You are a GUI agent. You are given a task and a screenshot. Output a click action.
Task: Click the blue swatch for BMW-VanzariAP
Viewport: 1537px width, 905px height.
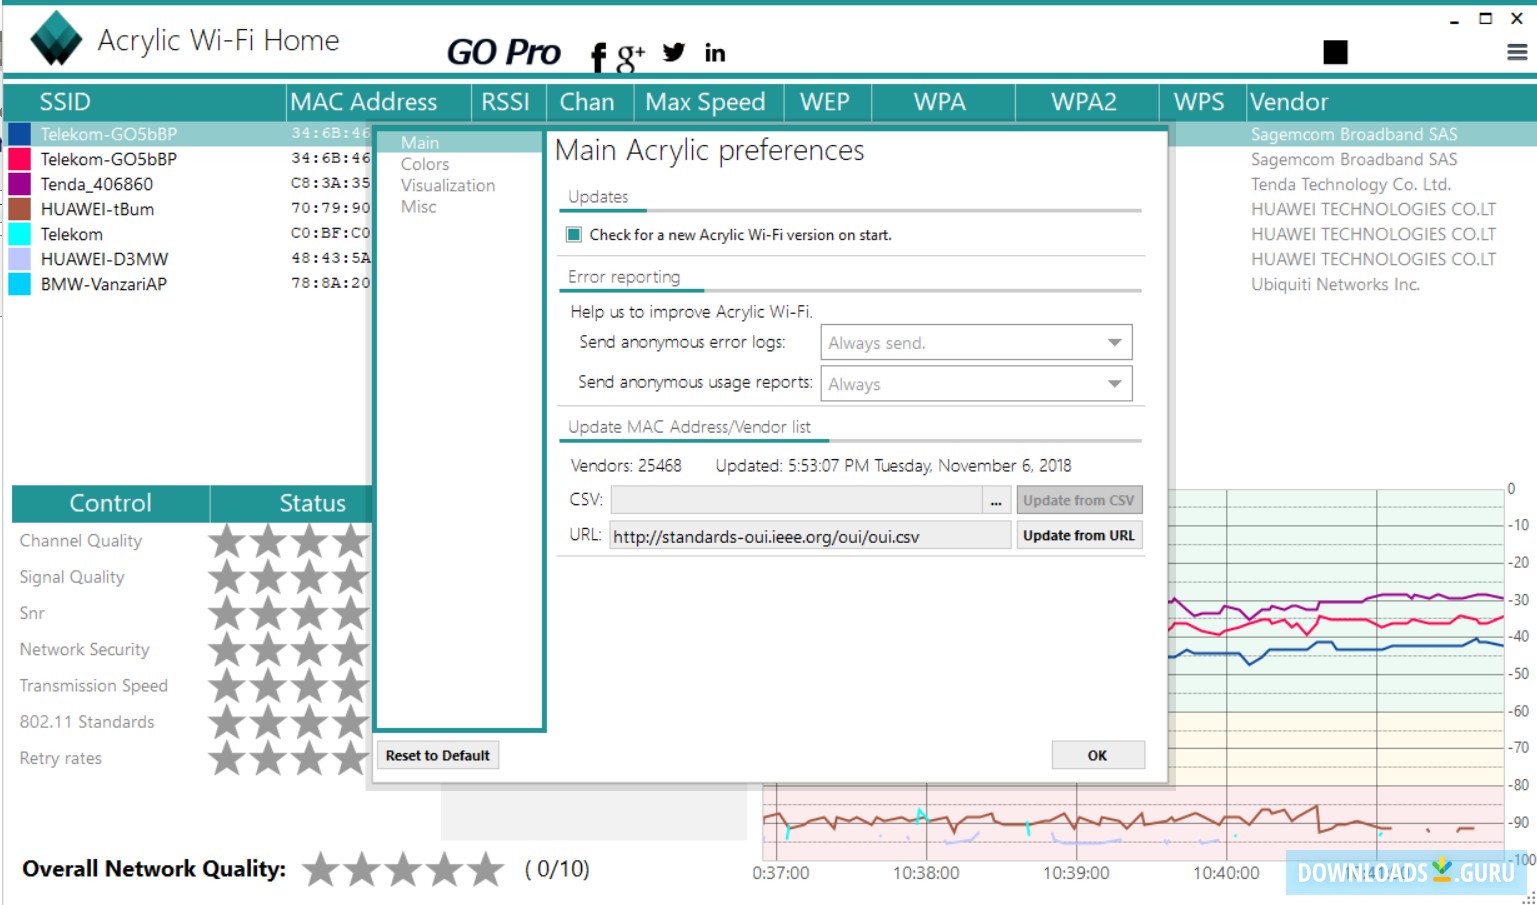click(19, 284)
